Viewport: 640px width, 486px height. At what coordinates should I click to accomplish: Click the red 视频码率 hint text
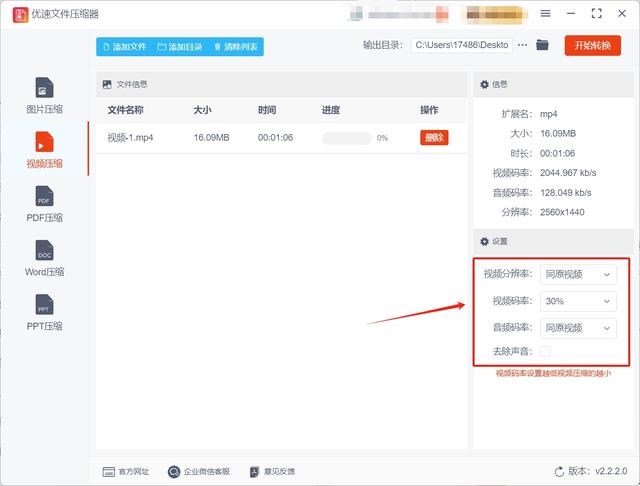point(553,373)
